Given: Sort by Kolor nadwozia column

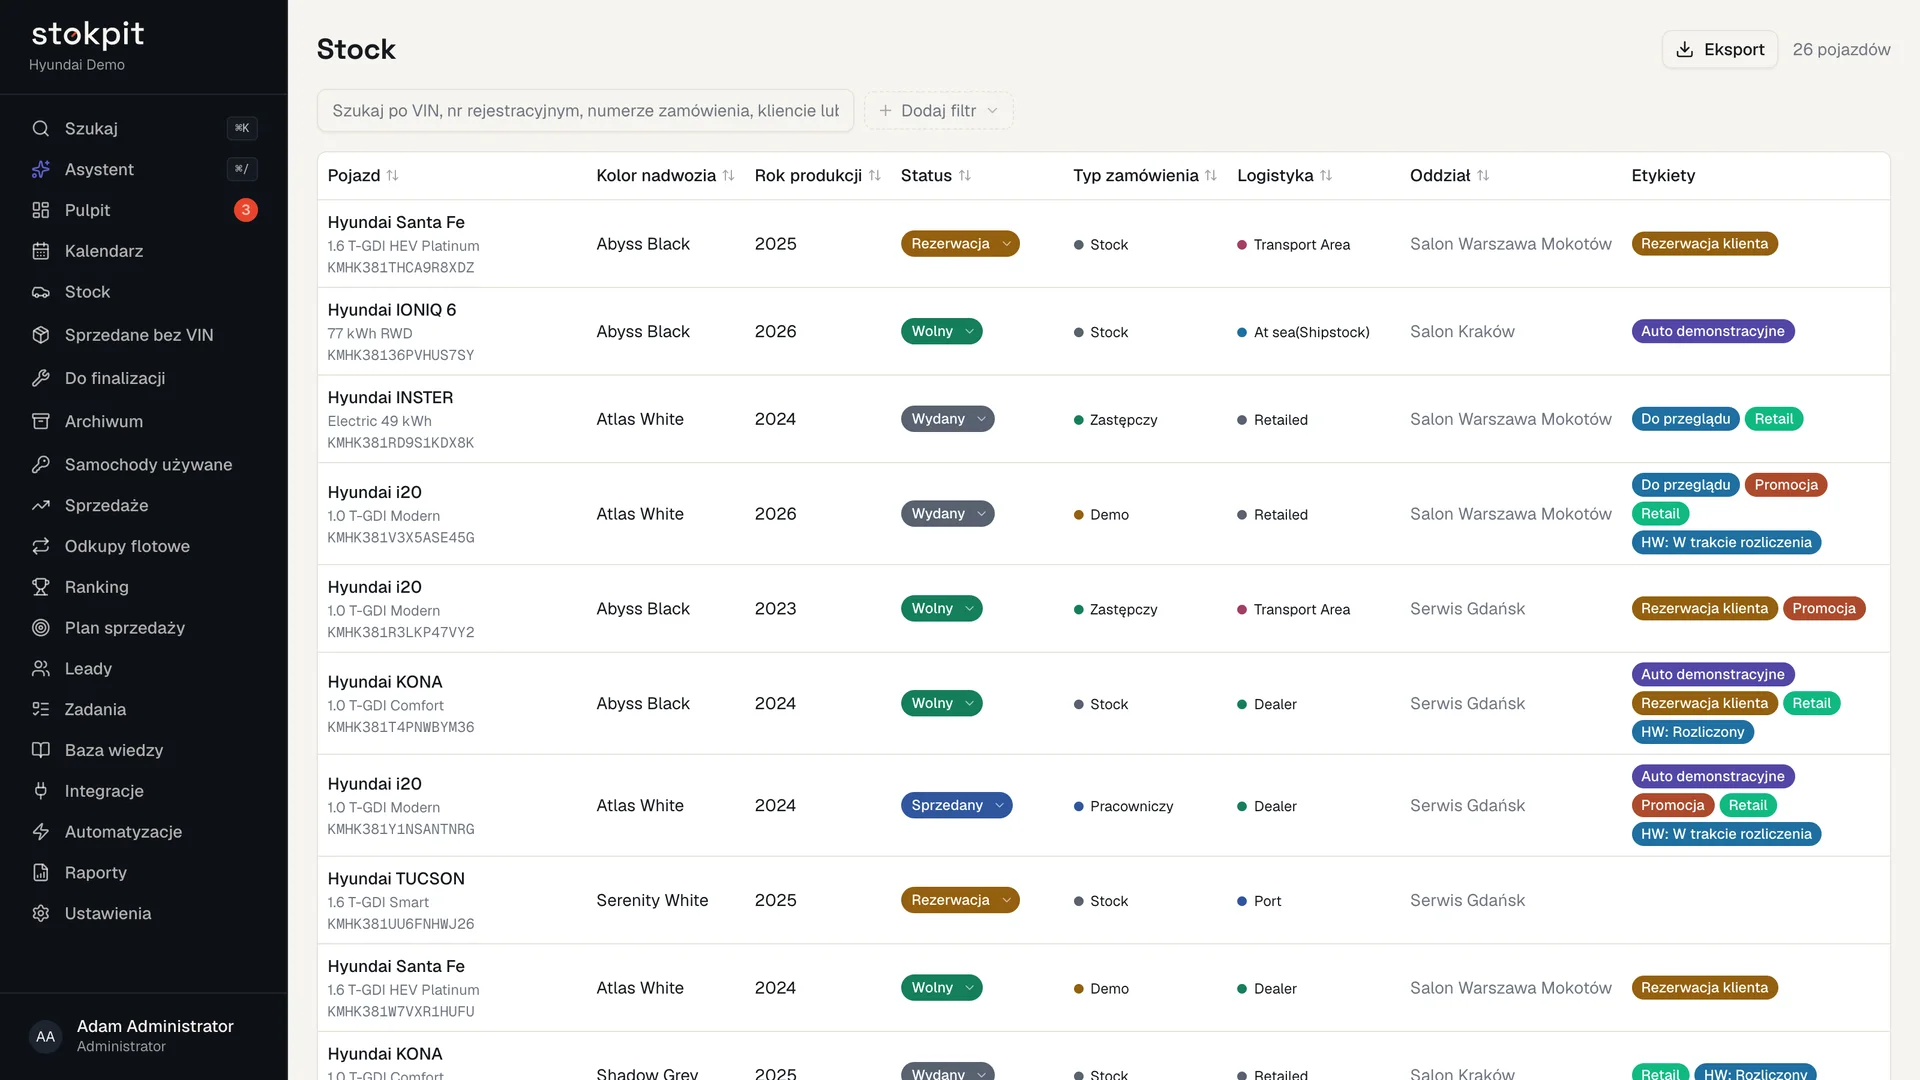Looking at the screenshot, I should (666, 175).
